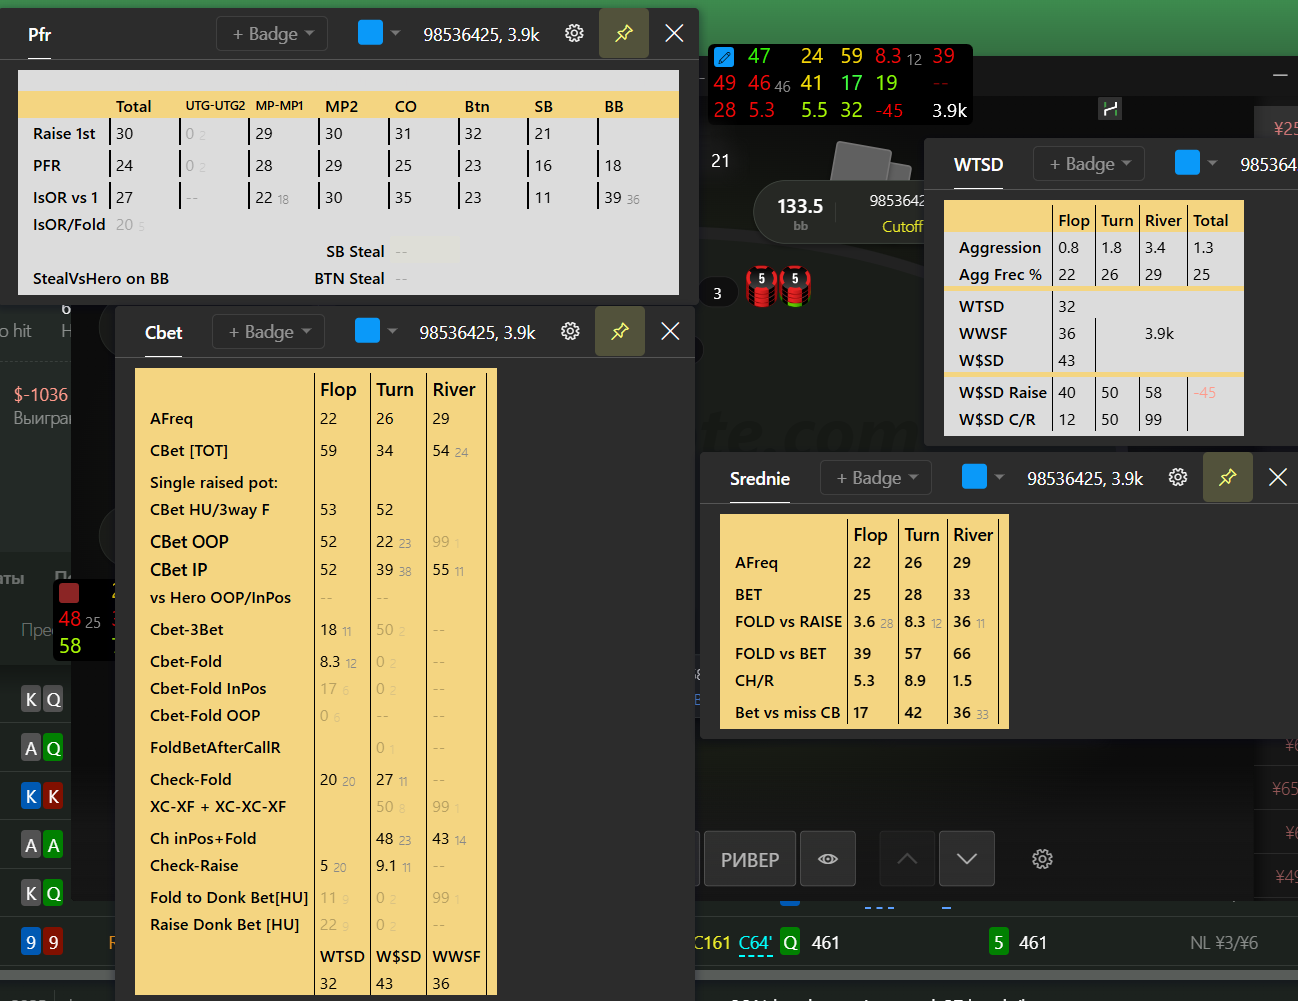Viewport: 1298px width, 1001px height.
Task: Select the Pfr tab
Action: point(40,35)
